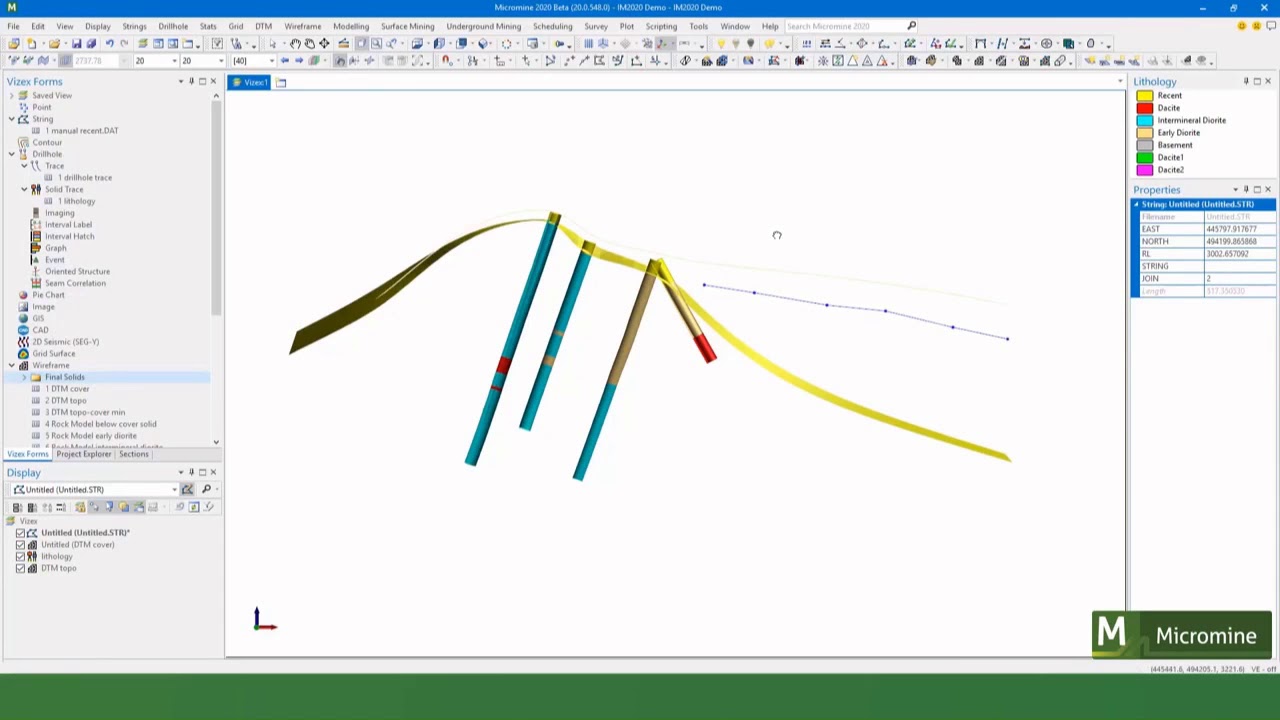
Task: Click the move cross-arrows tool
Action: click(x=324, y=44)
